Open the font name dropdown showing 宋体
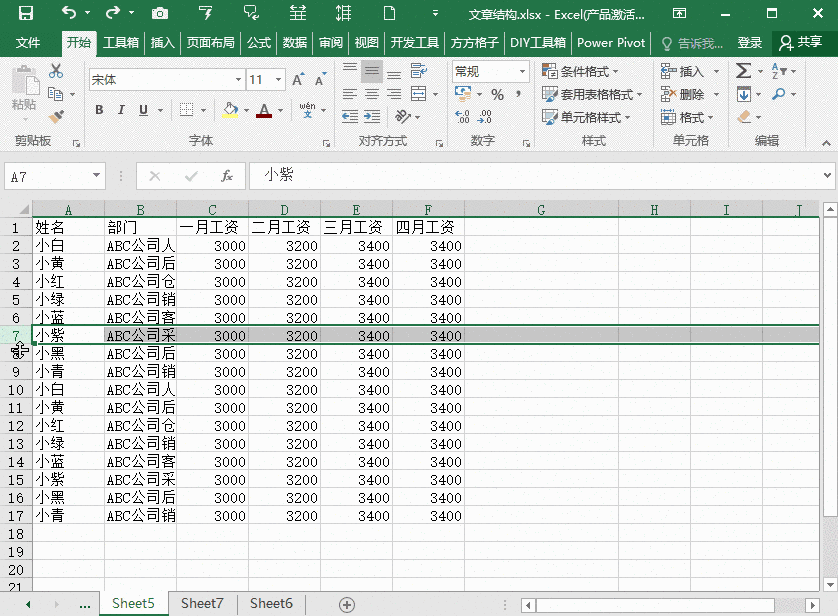The image size is (838, 616). click(238, 80)
